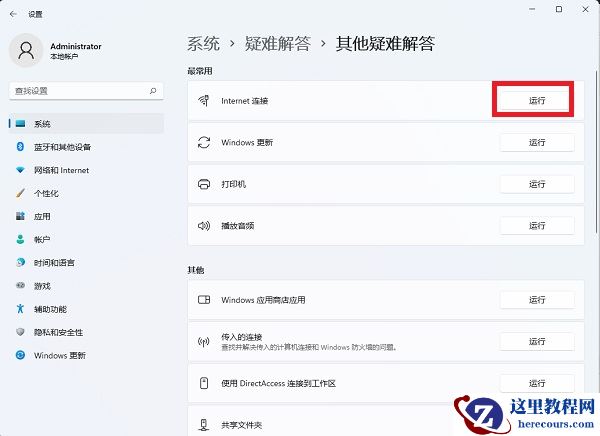Viewport: 600px width, 436px height.
Task: Go to 网络和 Internet settings
Action: point(86,170)
